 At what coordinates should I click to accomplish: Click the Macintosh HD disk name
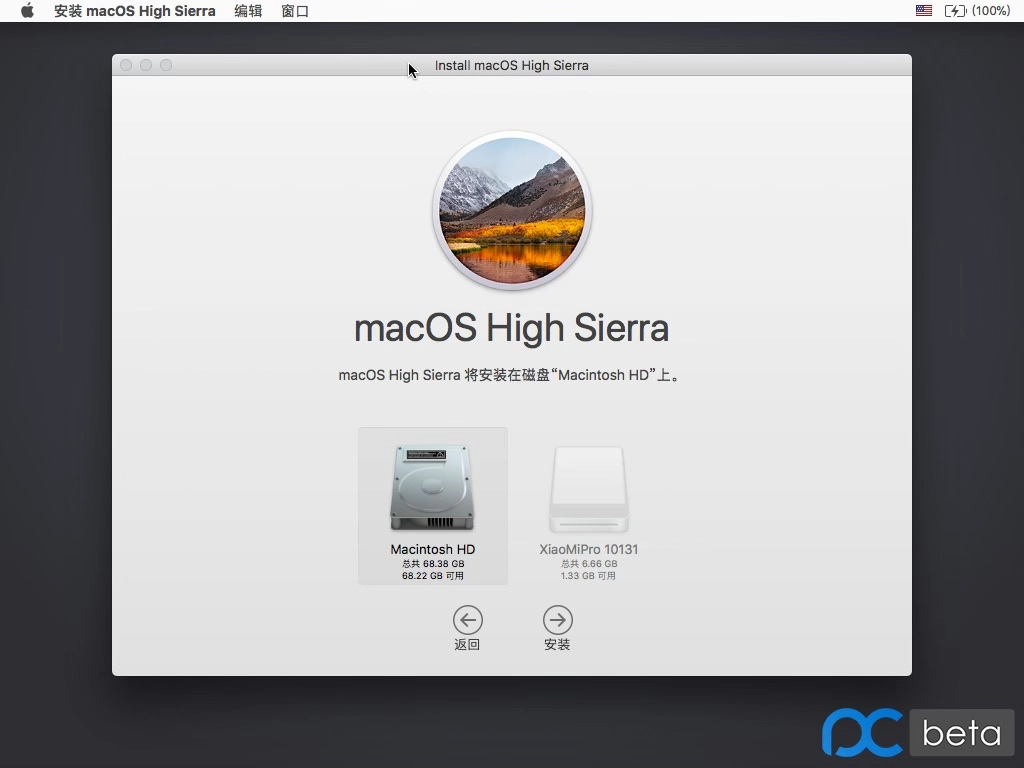point(432,549)
